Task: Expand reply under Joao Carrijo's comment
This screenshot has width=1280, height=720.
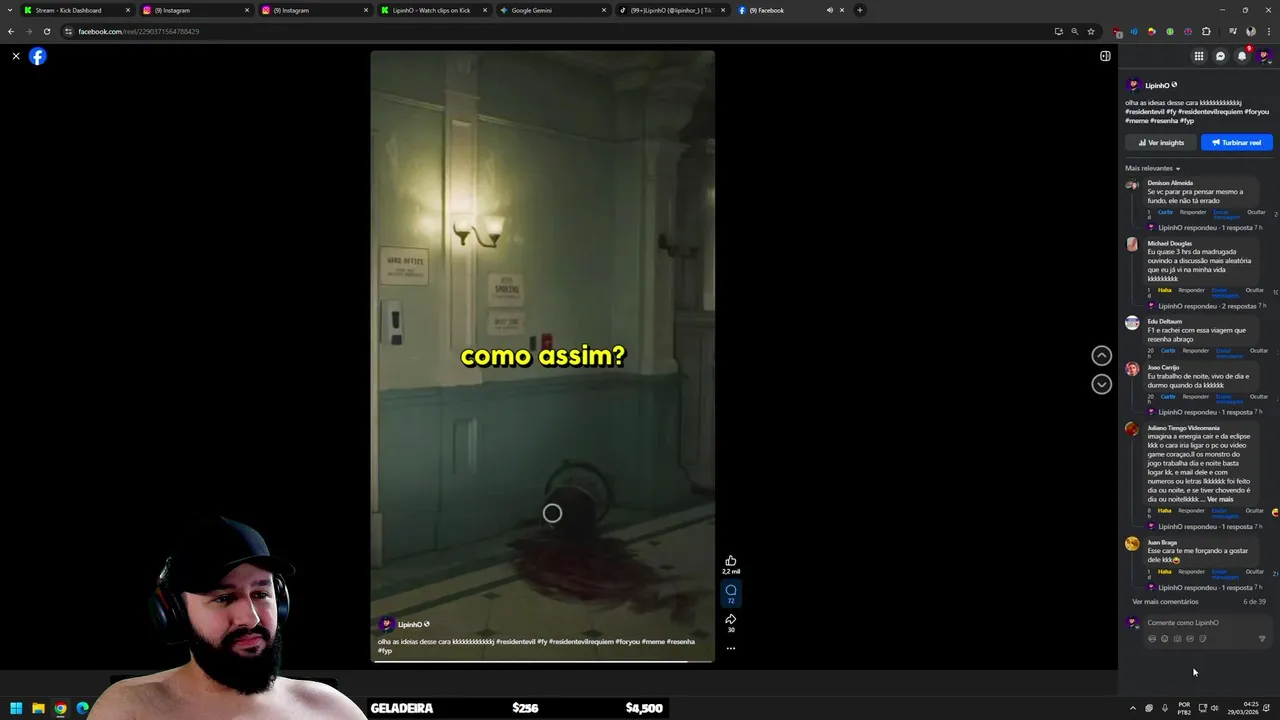Action: (1205, 412)
